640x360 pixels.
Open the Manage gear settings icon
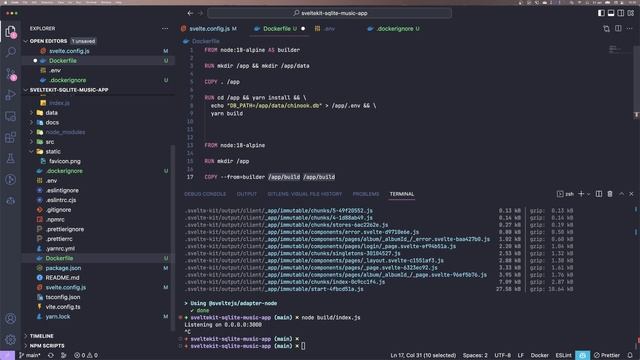point(11,339)
